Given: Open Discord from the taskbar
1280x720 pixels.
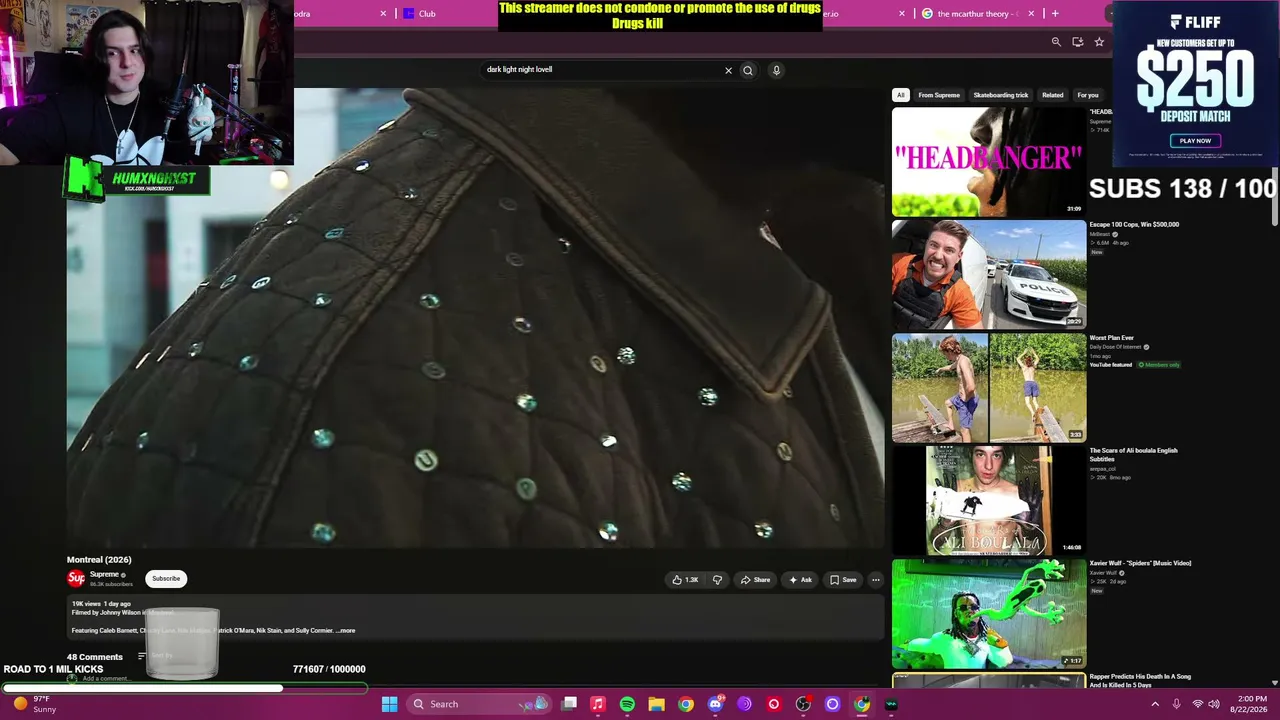Looking at the screenshot, I should tap(715, 704).
